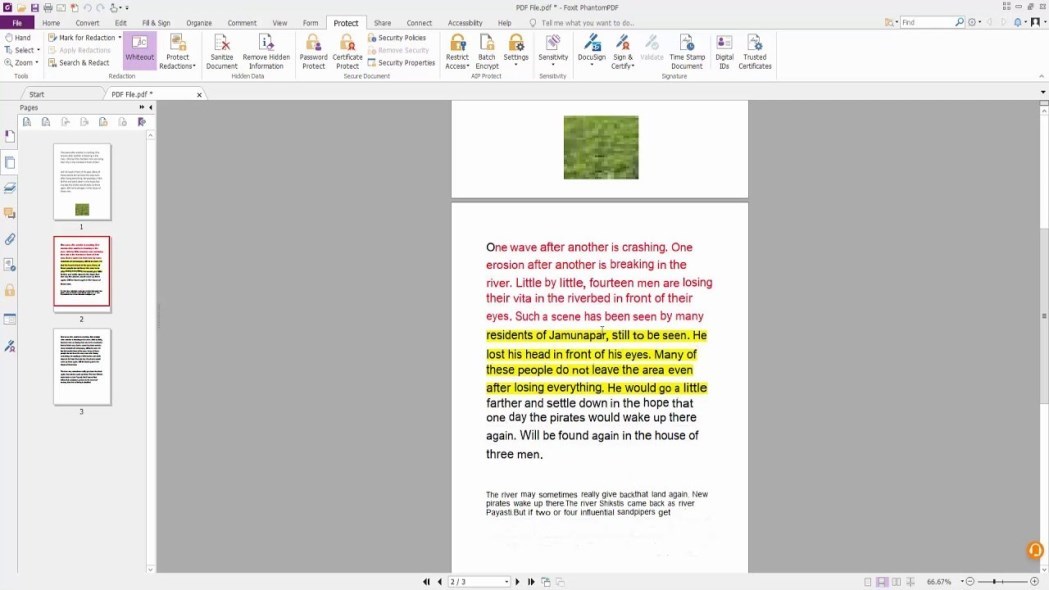This screenshot has height=590, width=1049.
Task: Click Remove Hidden Information
Action: tap(266, 50)
